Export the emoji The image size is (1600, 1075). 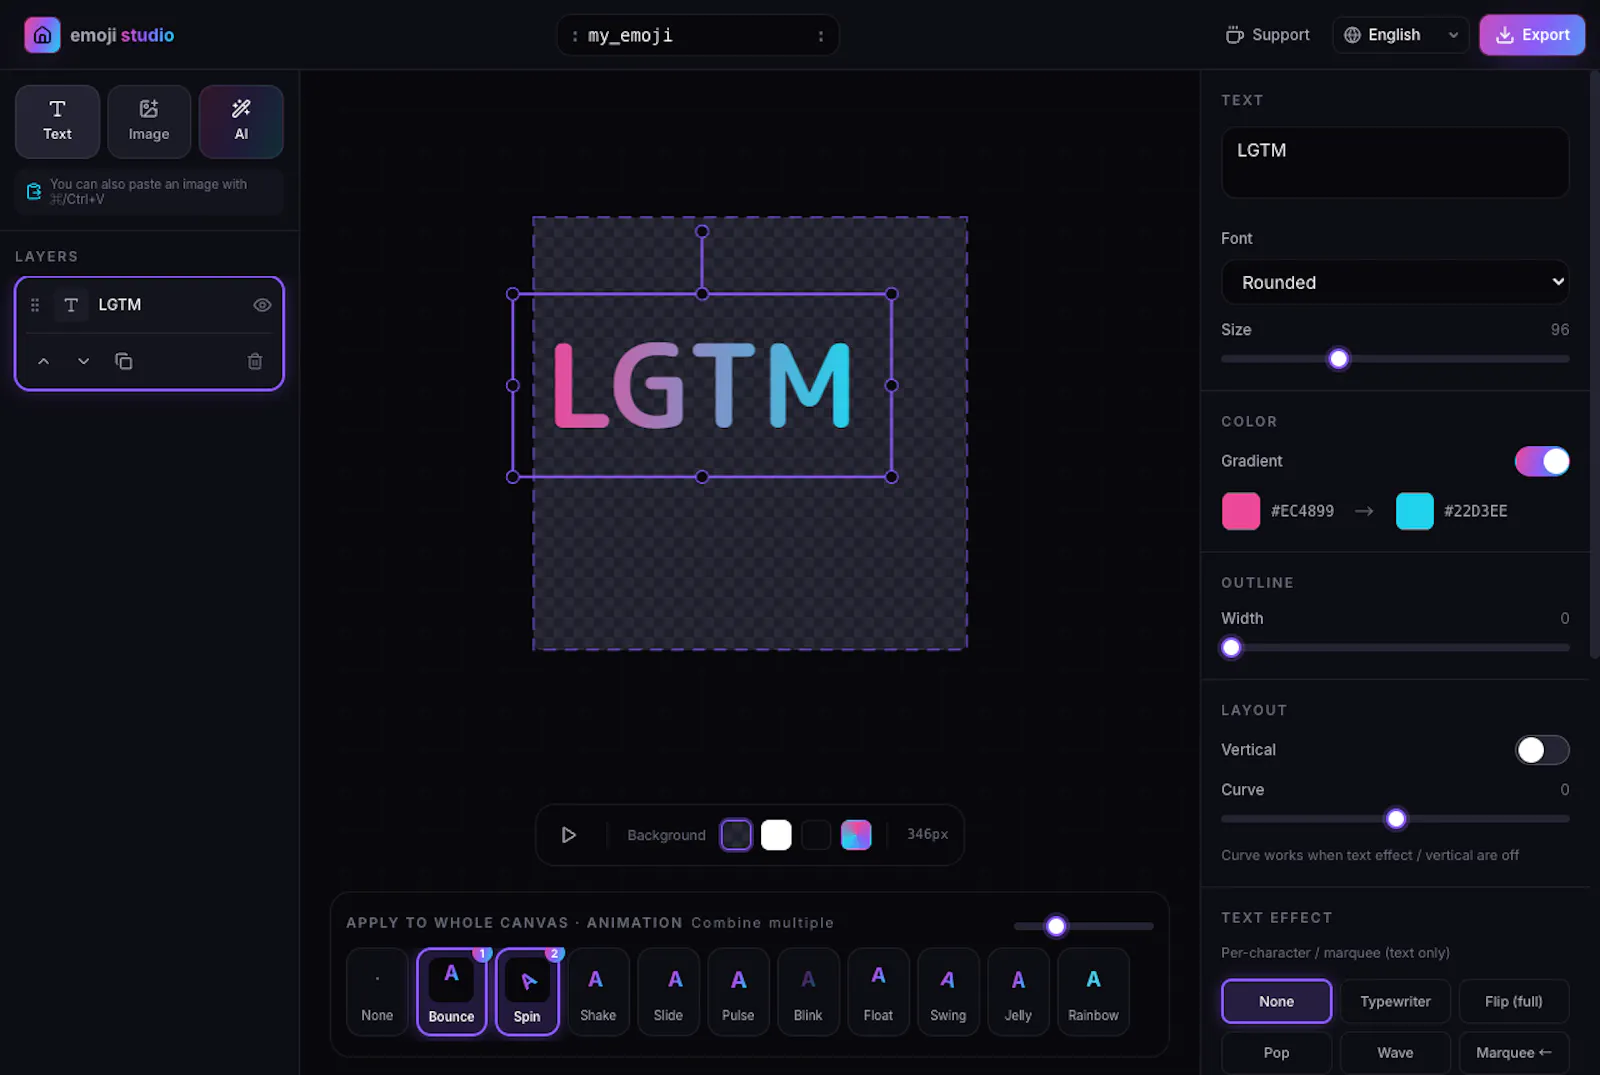click(x=1532, y=35)
